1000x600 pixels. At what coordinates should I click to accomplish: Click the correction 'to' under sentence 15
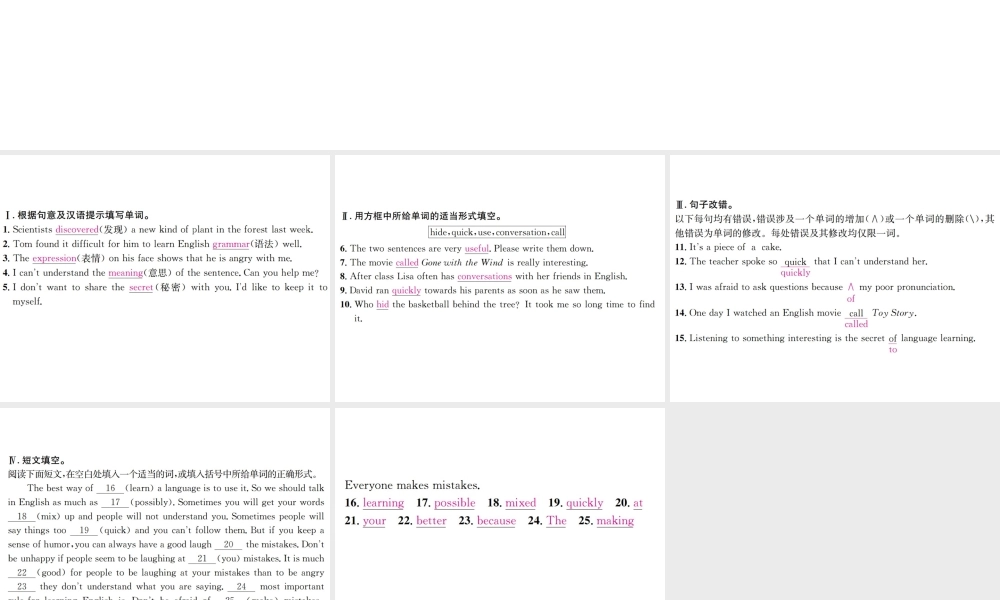click(893, 349)
